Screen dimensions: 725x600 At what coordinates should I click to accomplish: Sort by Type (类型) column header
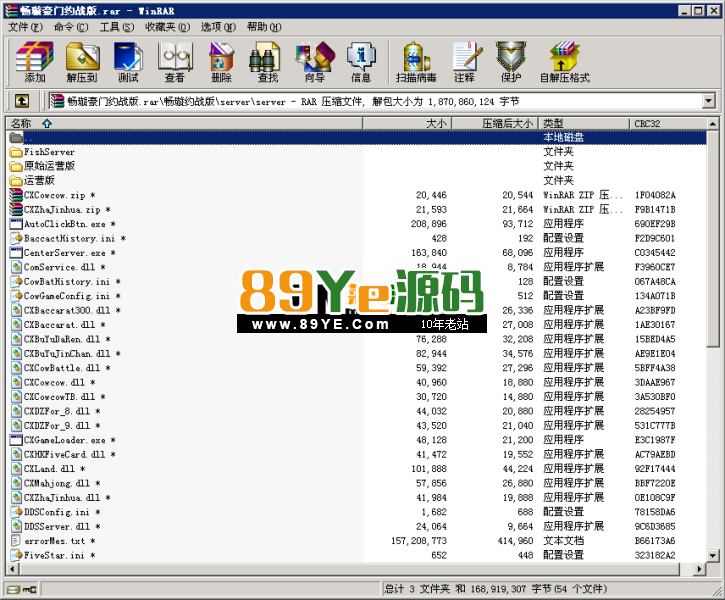[x=584, y=123]
